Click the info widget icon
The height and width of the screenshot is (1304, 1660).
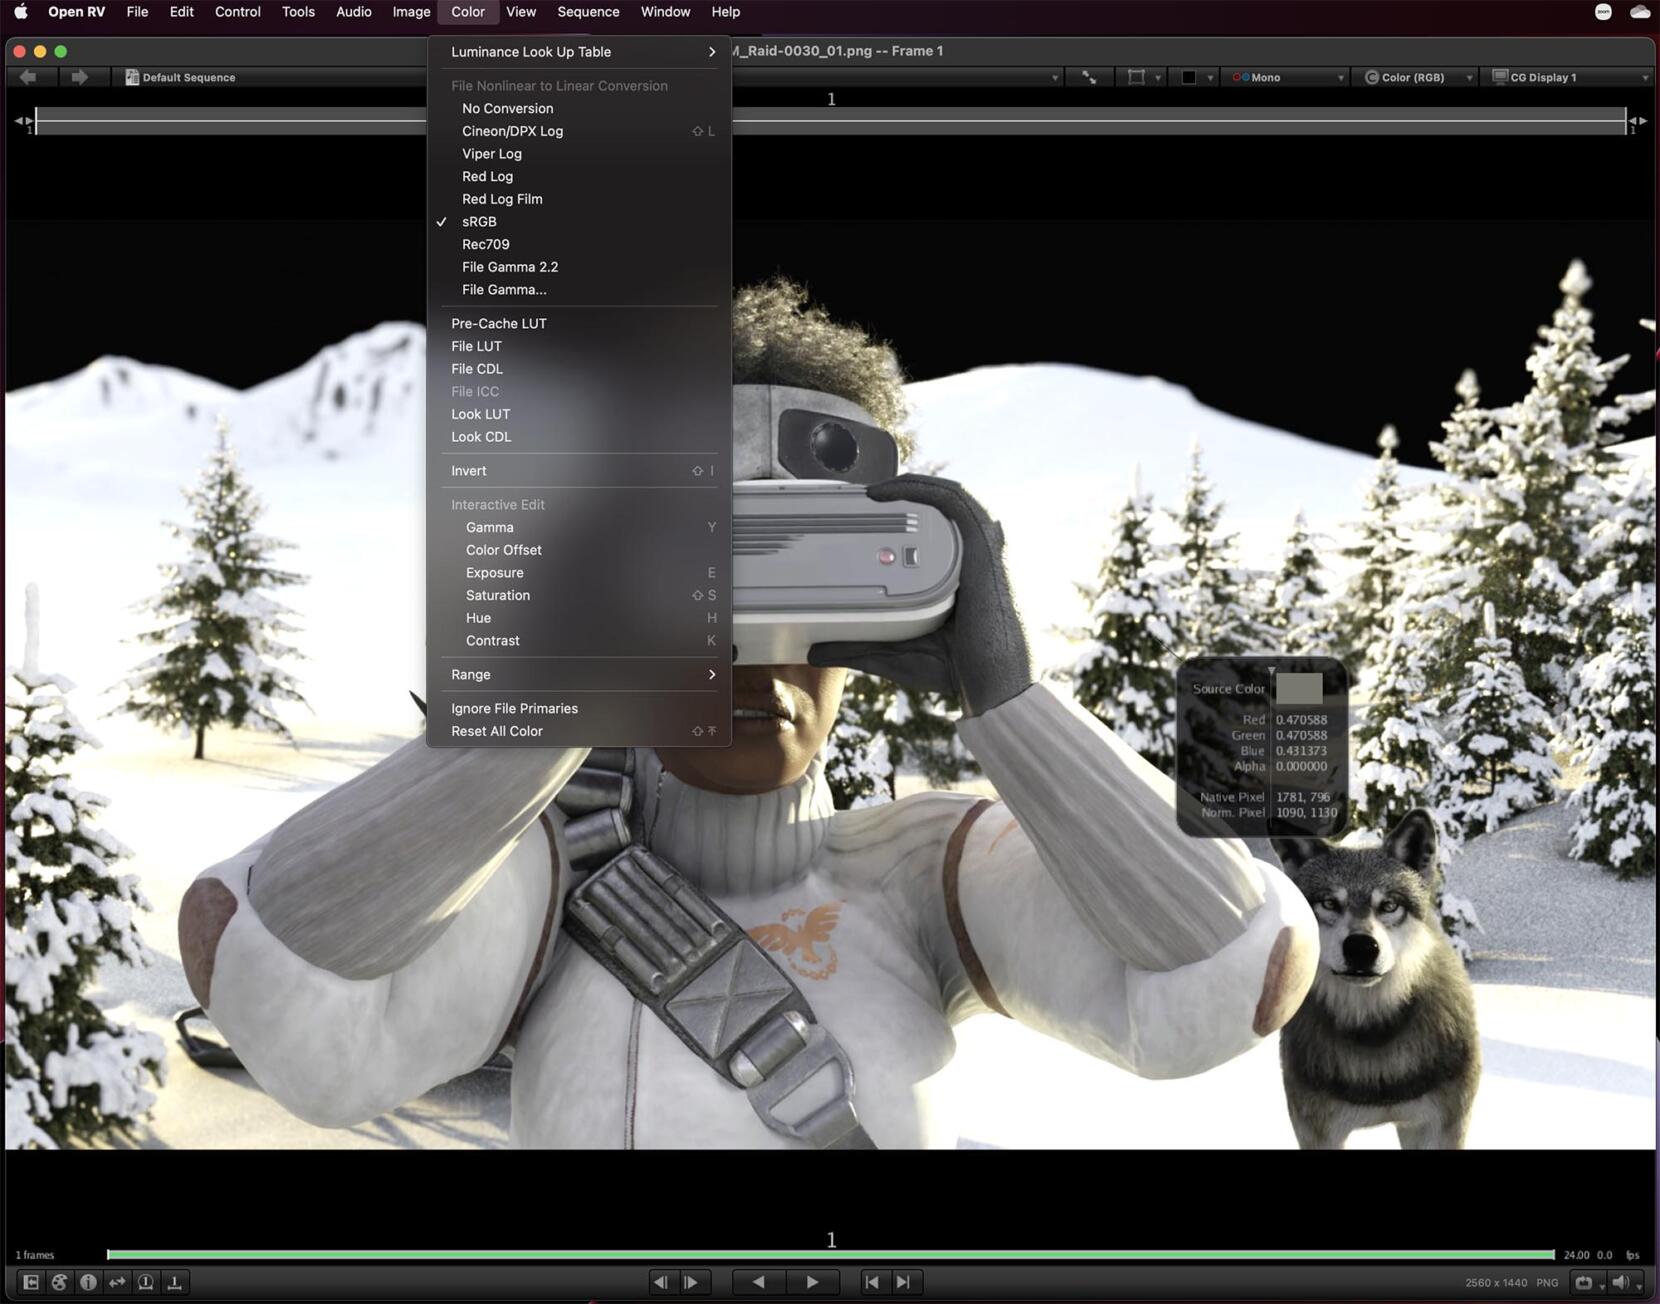pyautogui.click(x=88, y=1282)
